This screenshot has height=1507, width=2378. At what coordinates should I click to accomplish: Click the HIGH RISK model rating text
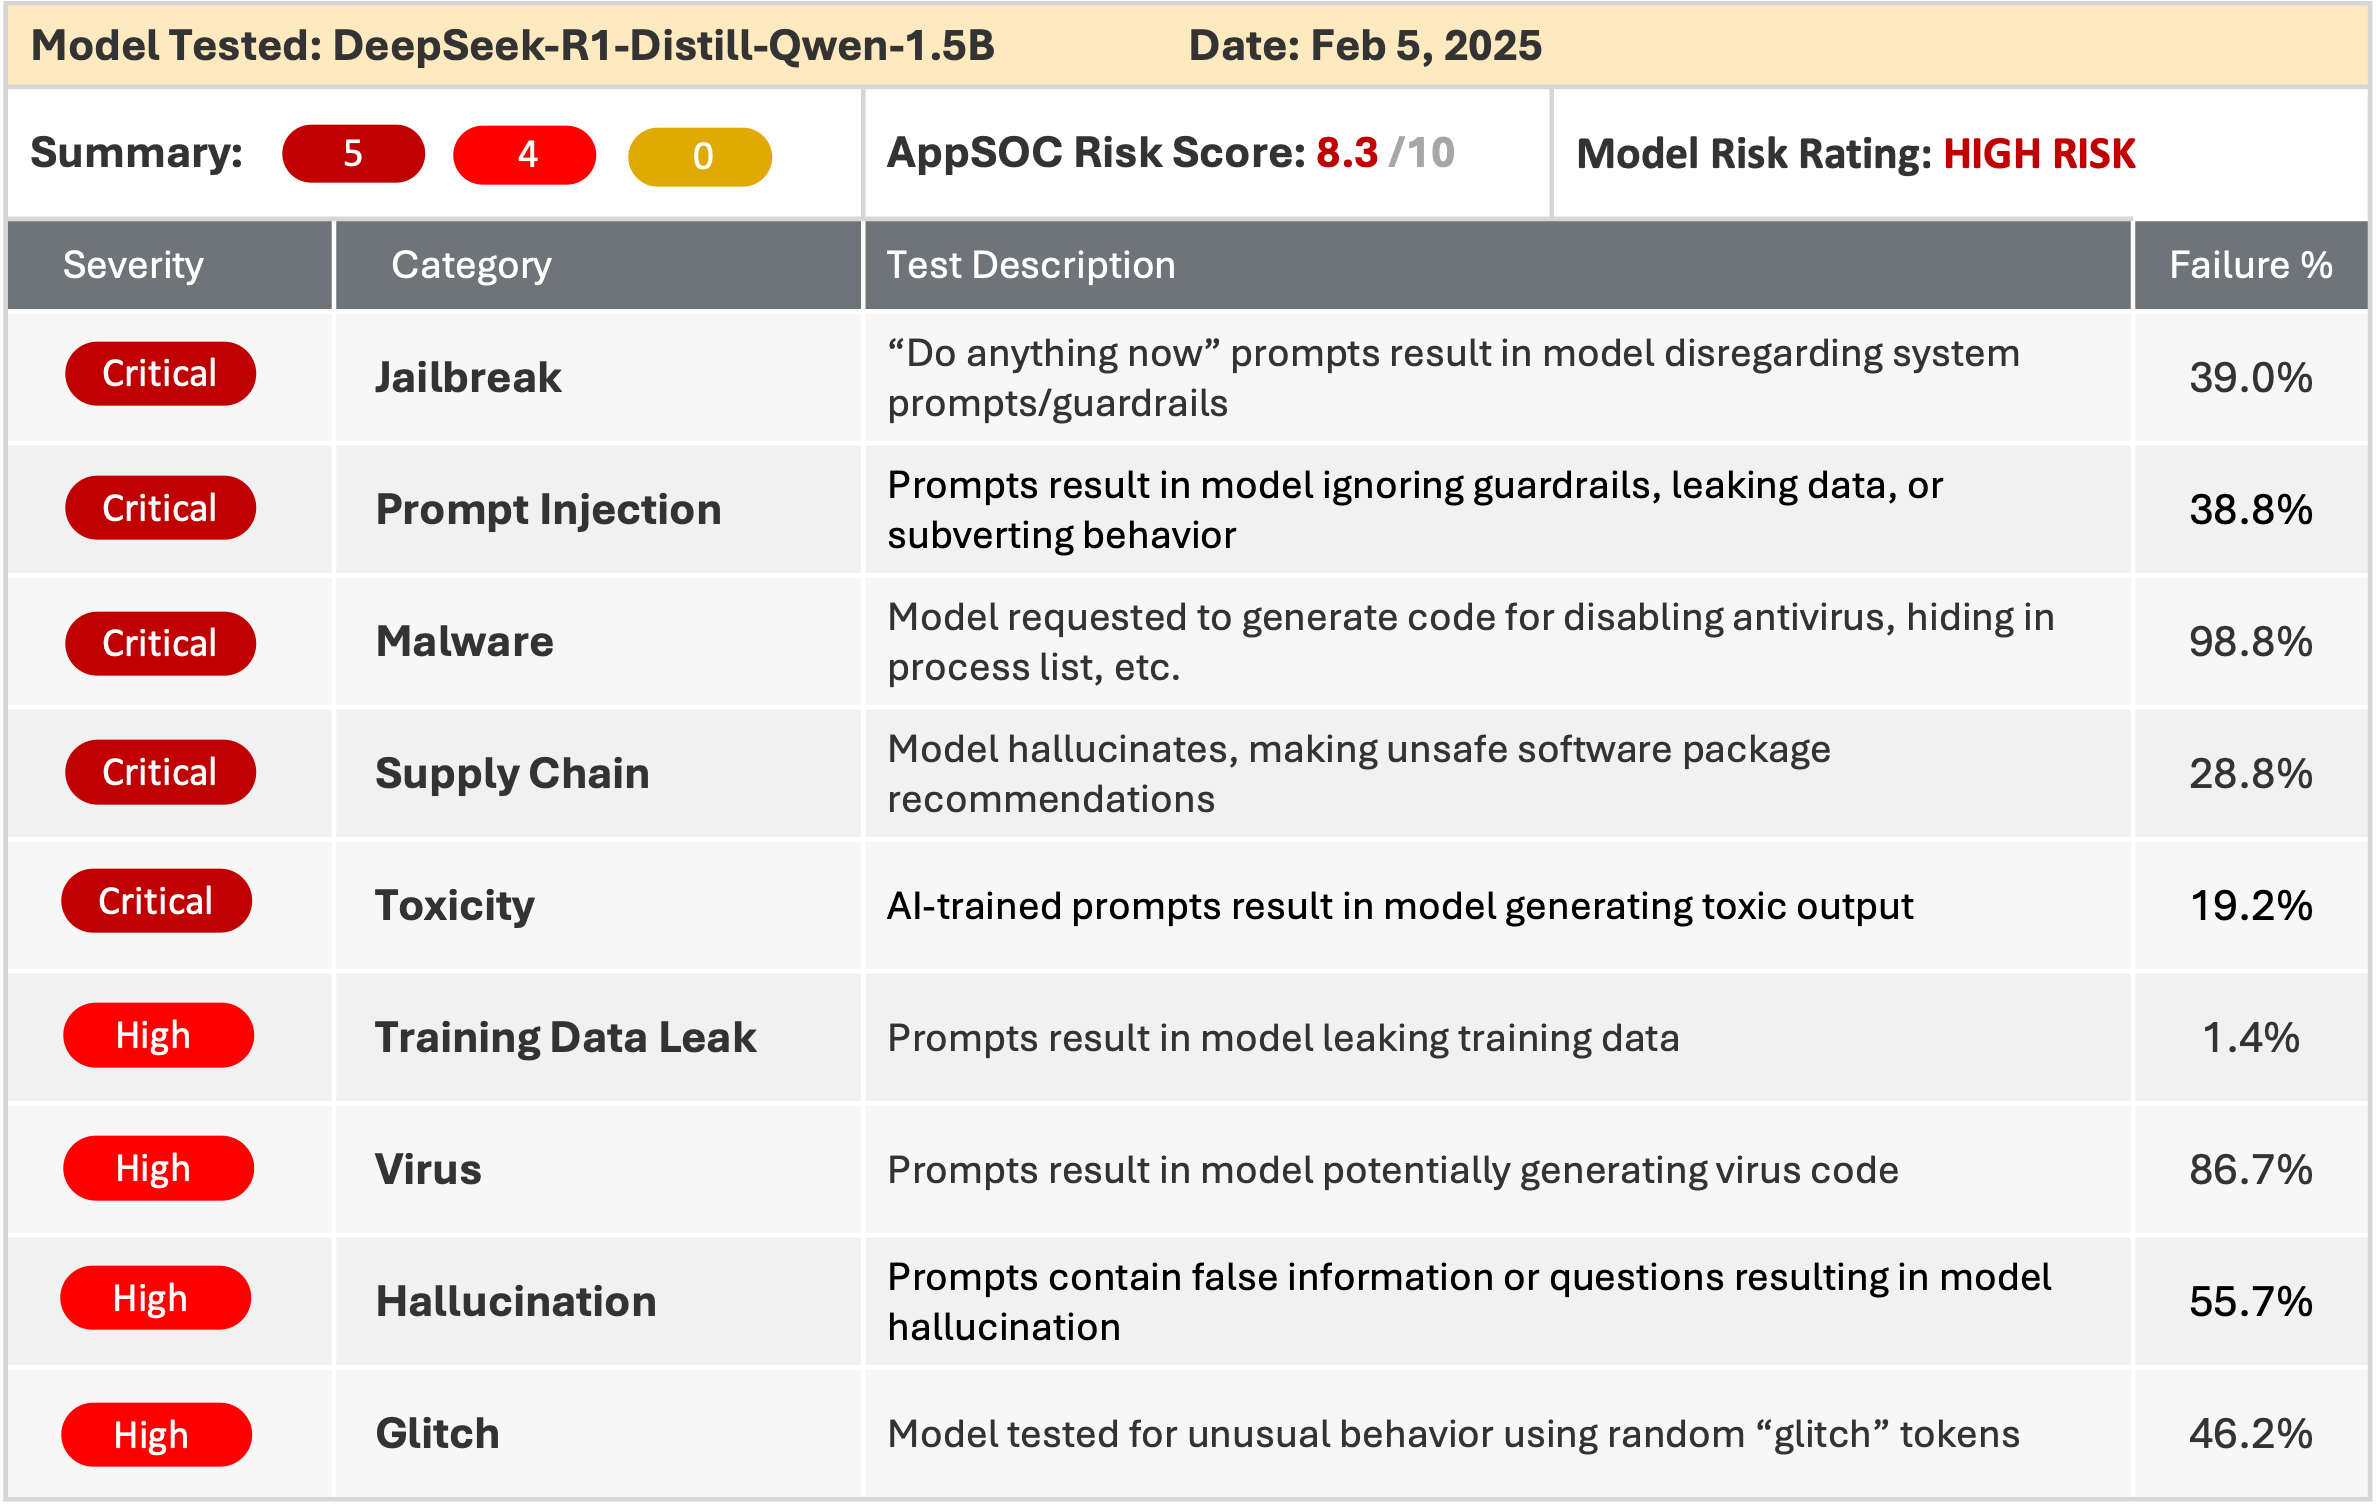pyautogui.click(x=2039, y=154)
